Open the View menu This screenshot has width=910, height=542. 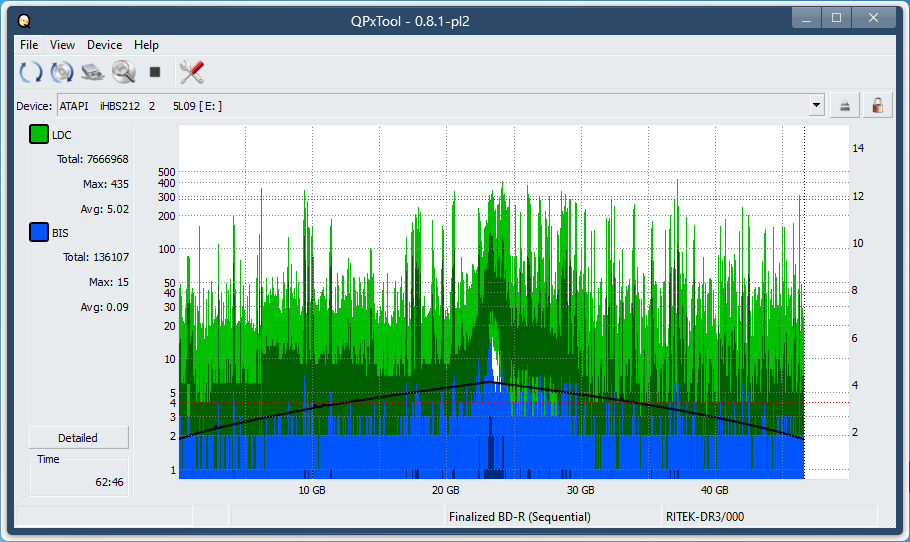point(62,45)
